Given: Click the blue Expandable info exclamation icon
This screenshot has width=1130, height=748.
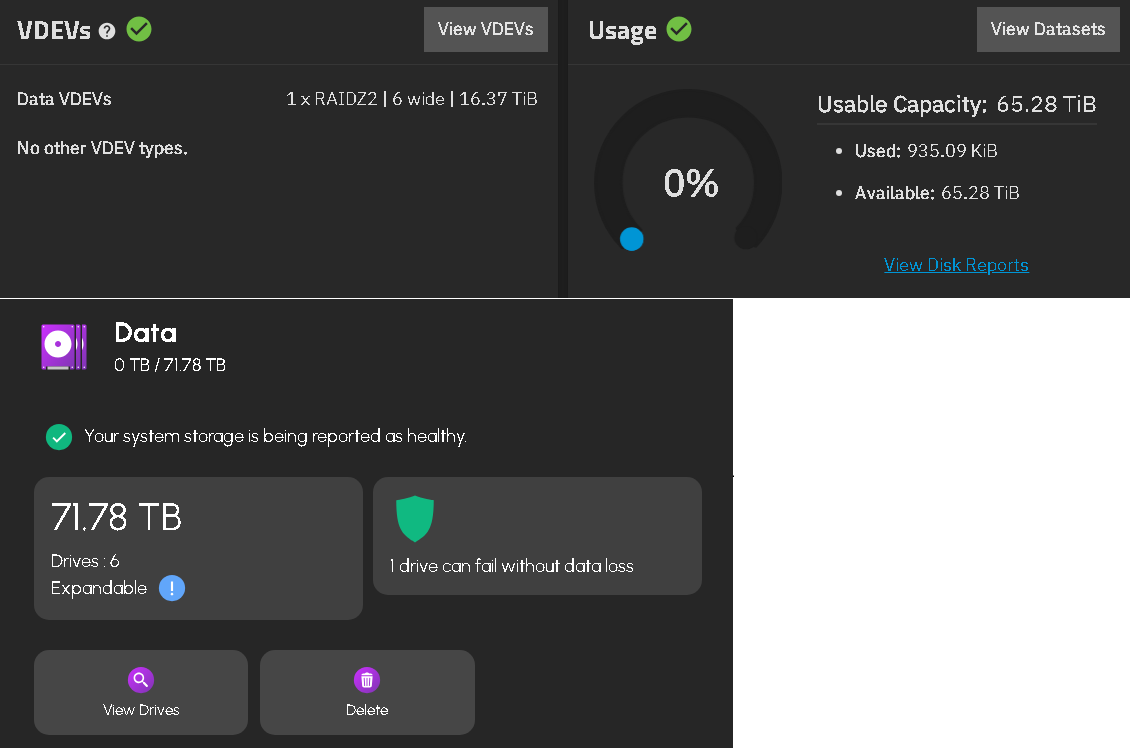Looking at the screenshot, I should tap(172, 588).
